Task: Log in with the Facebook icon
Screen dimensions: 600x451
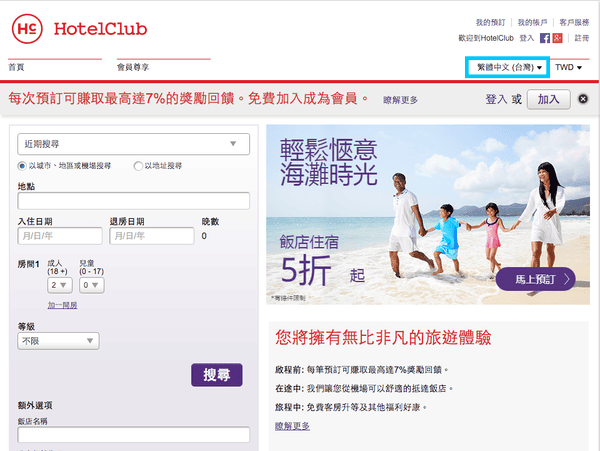Action: [545, 38]
